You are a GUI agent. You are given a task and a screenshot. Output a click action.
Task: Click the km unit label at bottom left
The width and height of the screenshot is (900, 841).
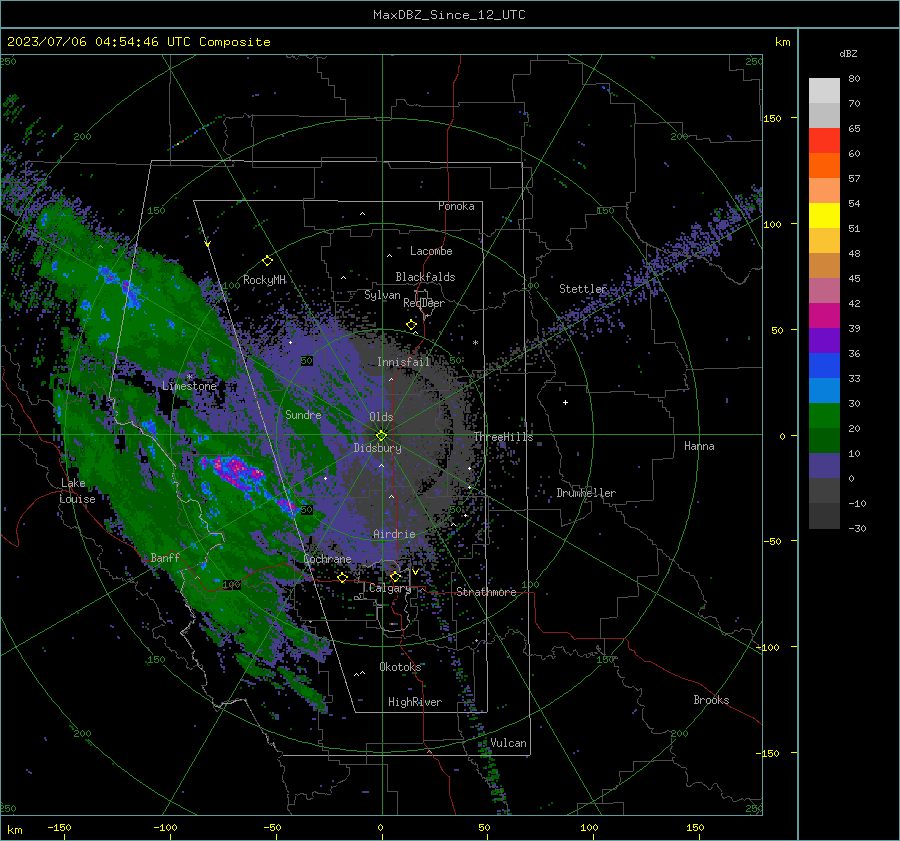[x=14, y=830]
